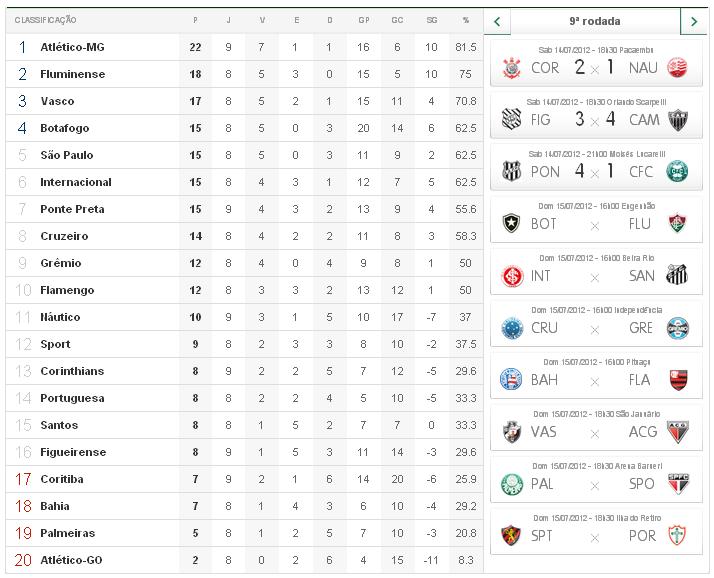Open Atlético-MG team in standings
Viewport: 714px width, 578px height.
[72, 47]
